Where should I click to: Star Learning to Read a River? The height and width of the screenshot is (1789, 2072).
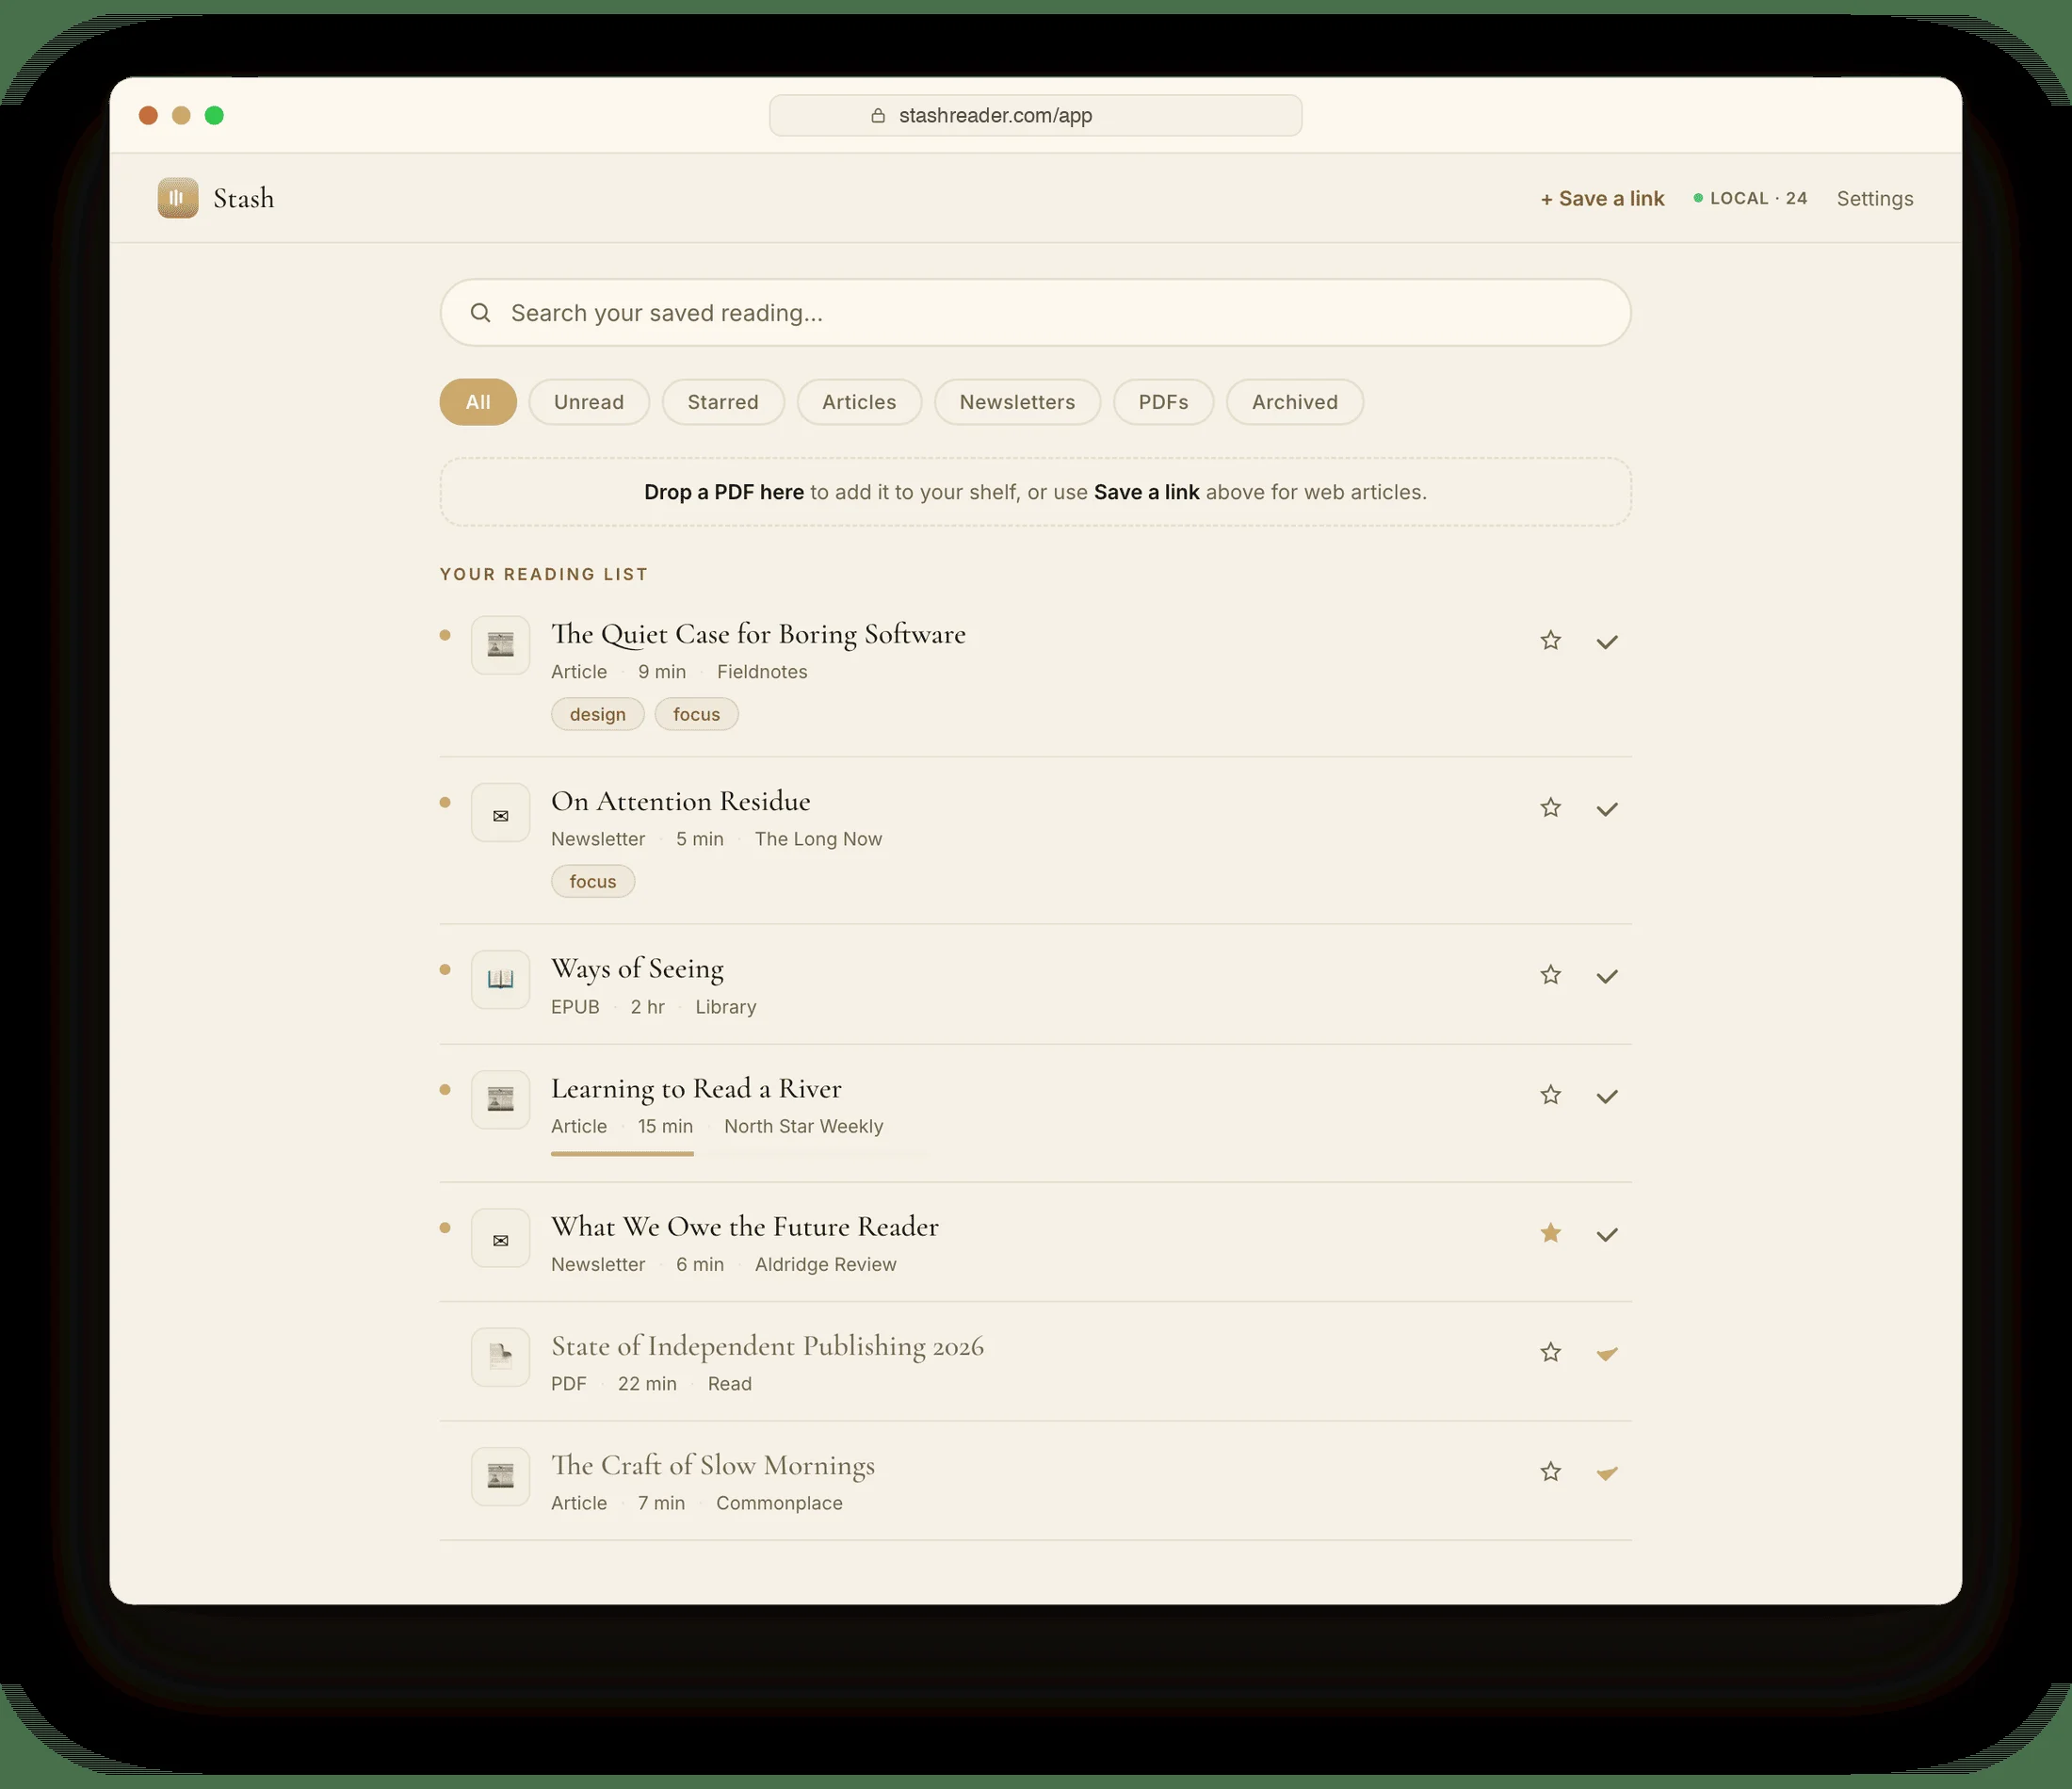click(1551, 1095)
